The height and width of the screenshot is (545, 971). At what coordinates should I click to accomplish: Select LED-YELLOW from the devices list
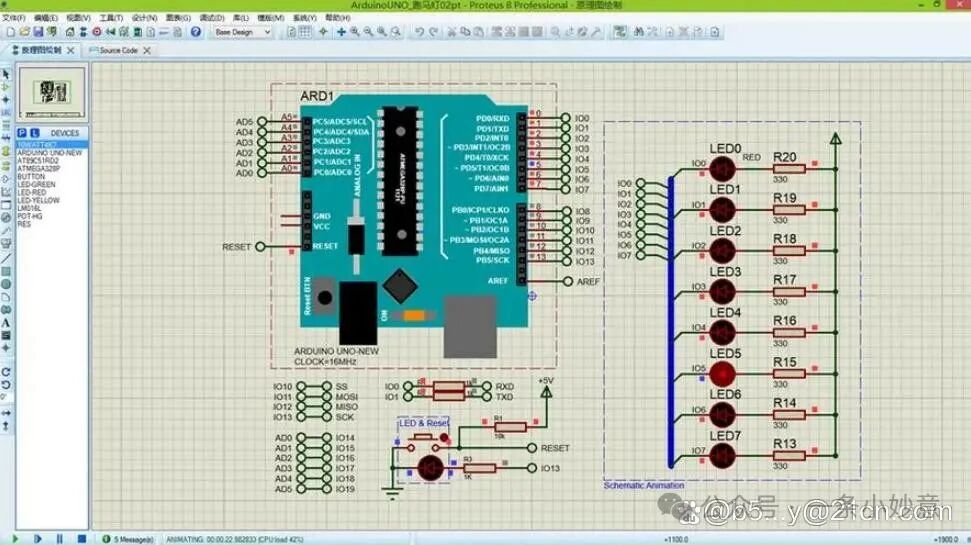click(x=38, y=200)
